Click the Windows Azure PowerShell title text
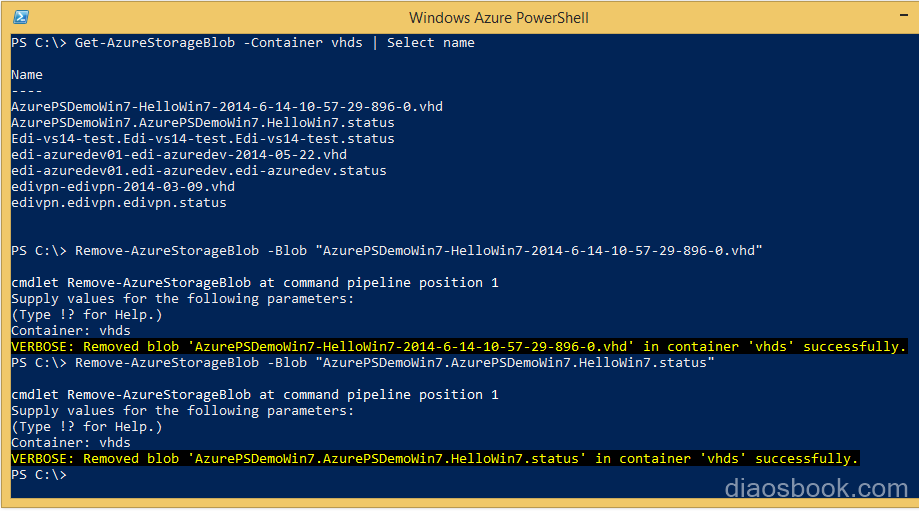 point(499,18)
